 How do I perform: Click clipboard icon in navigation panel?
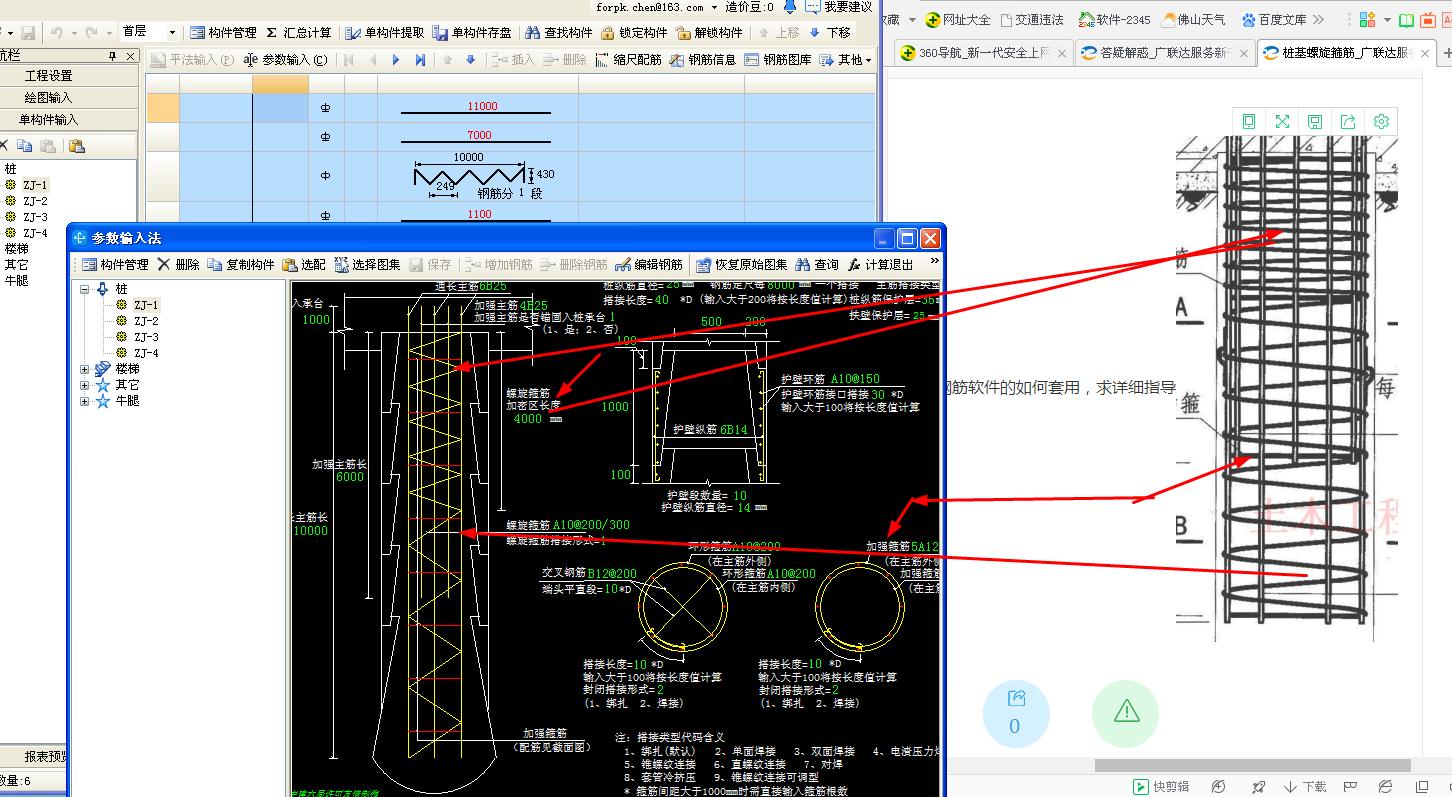(76, 146)
